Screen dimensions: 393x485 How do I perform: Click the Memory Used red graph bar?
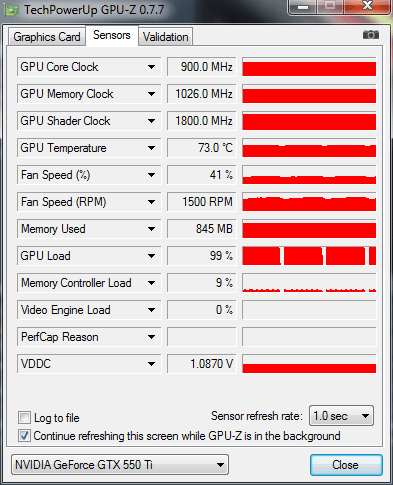[309, 229]
